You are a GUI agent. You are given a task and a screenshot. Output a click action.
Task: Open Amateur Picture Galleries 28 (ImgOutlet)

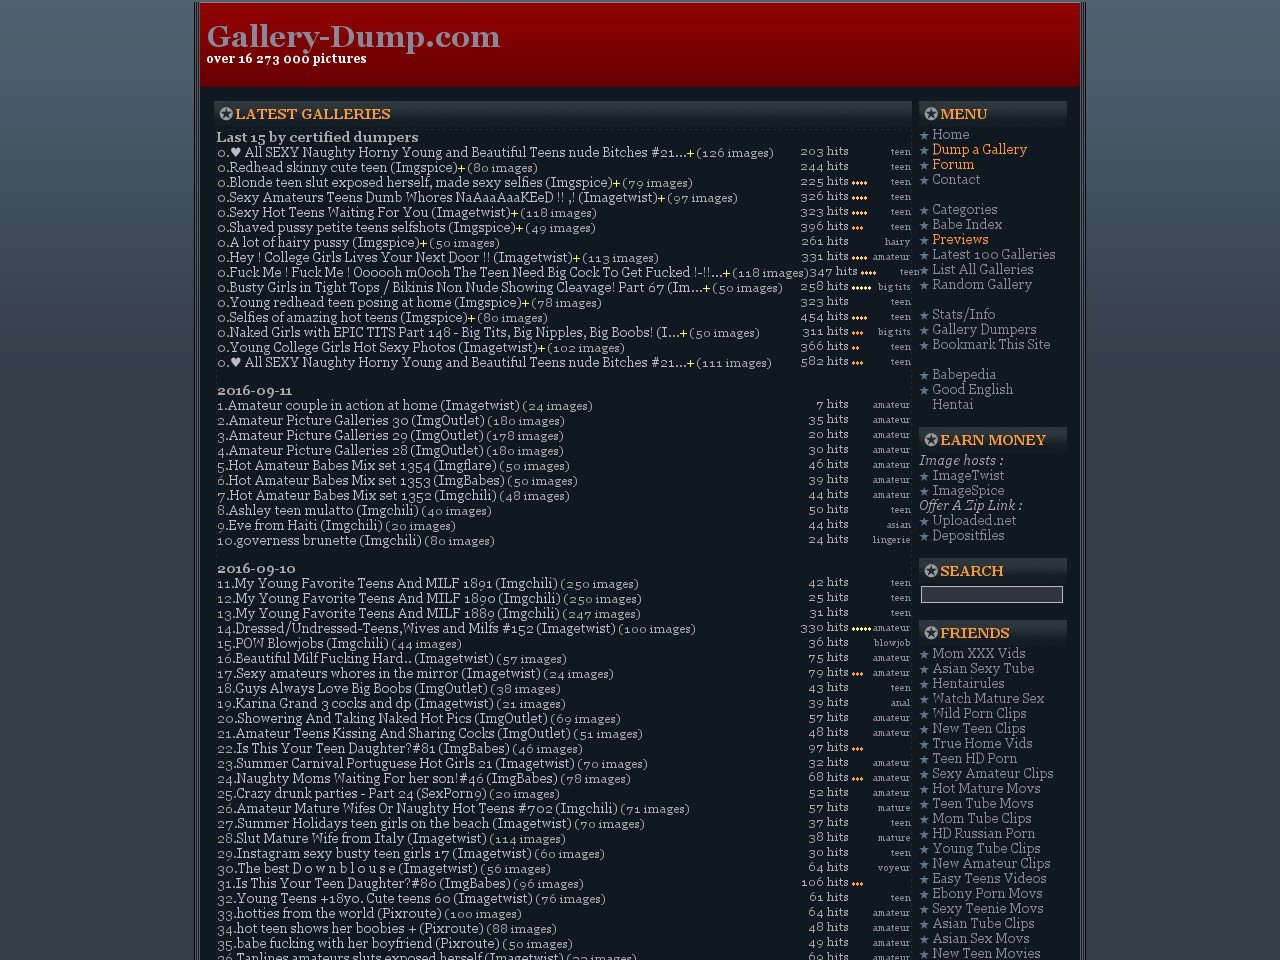pos(355,451)
